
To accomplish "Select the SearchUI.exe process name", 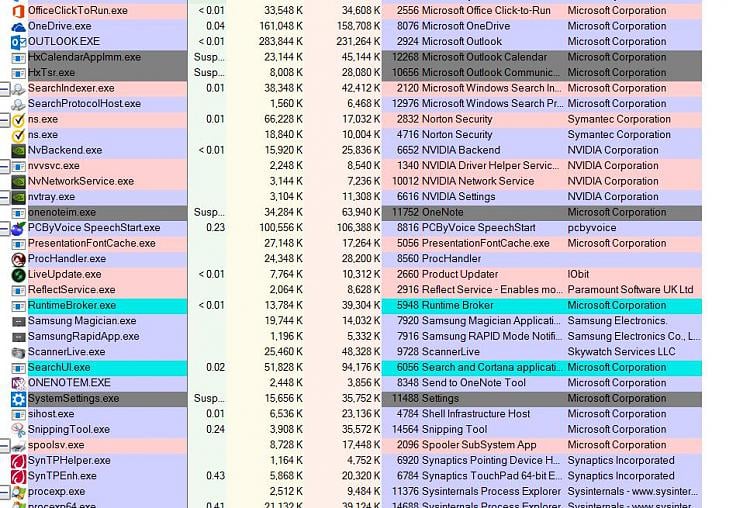I will (59, 367).
